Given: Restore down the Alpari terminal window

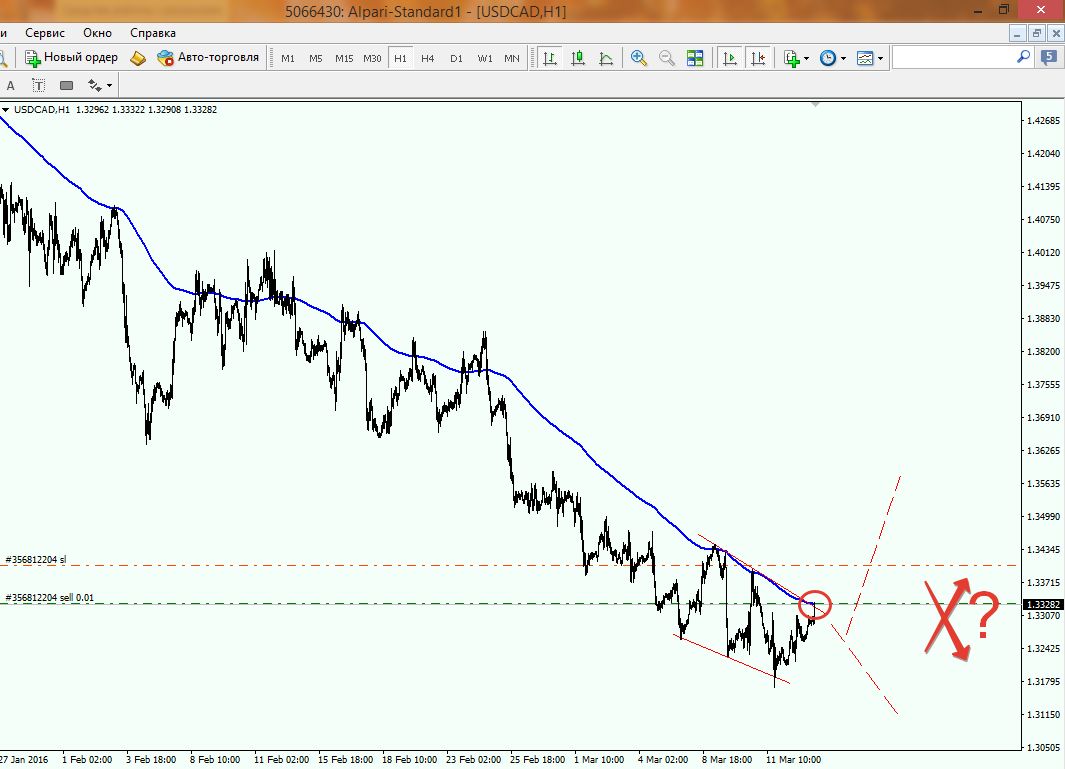Looking at the screenshot, I should point(1004,10).
